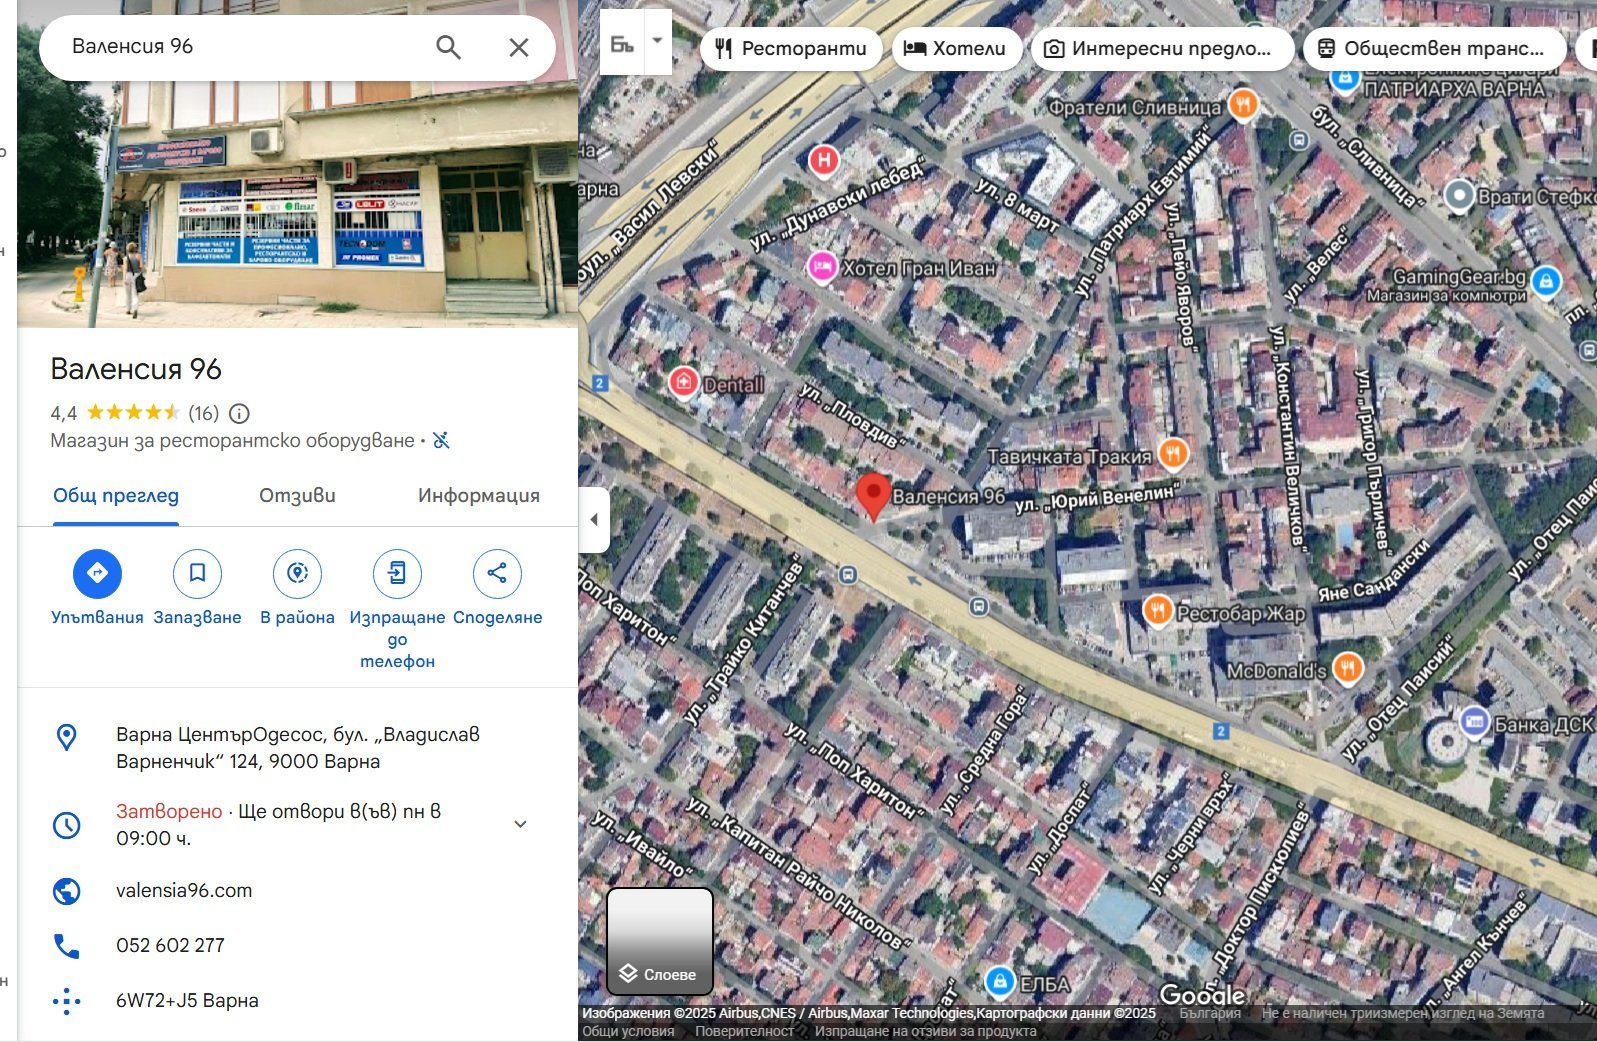The height and width of the screenshot is (1042, 1597).
Task: Collapse the side panel with the arrow
Action: (594, 519)
